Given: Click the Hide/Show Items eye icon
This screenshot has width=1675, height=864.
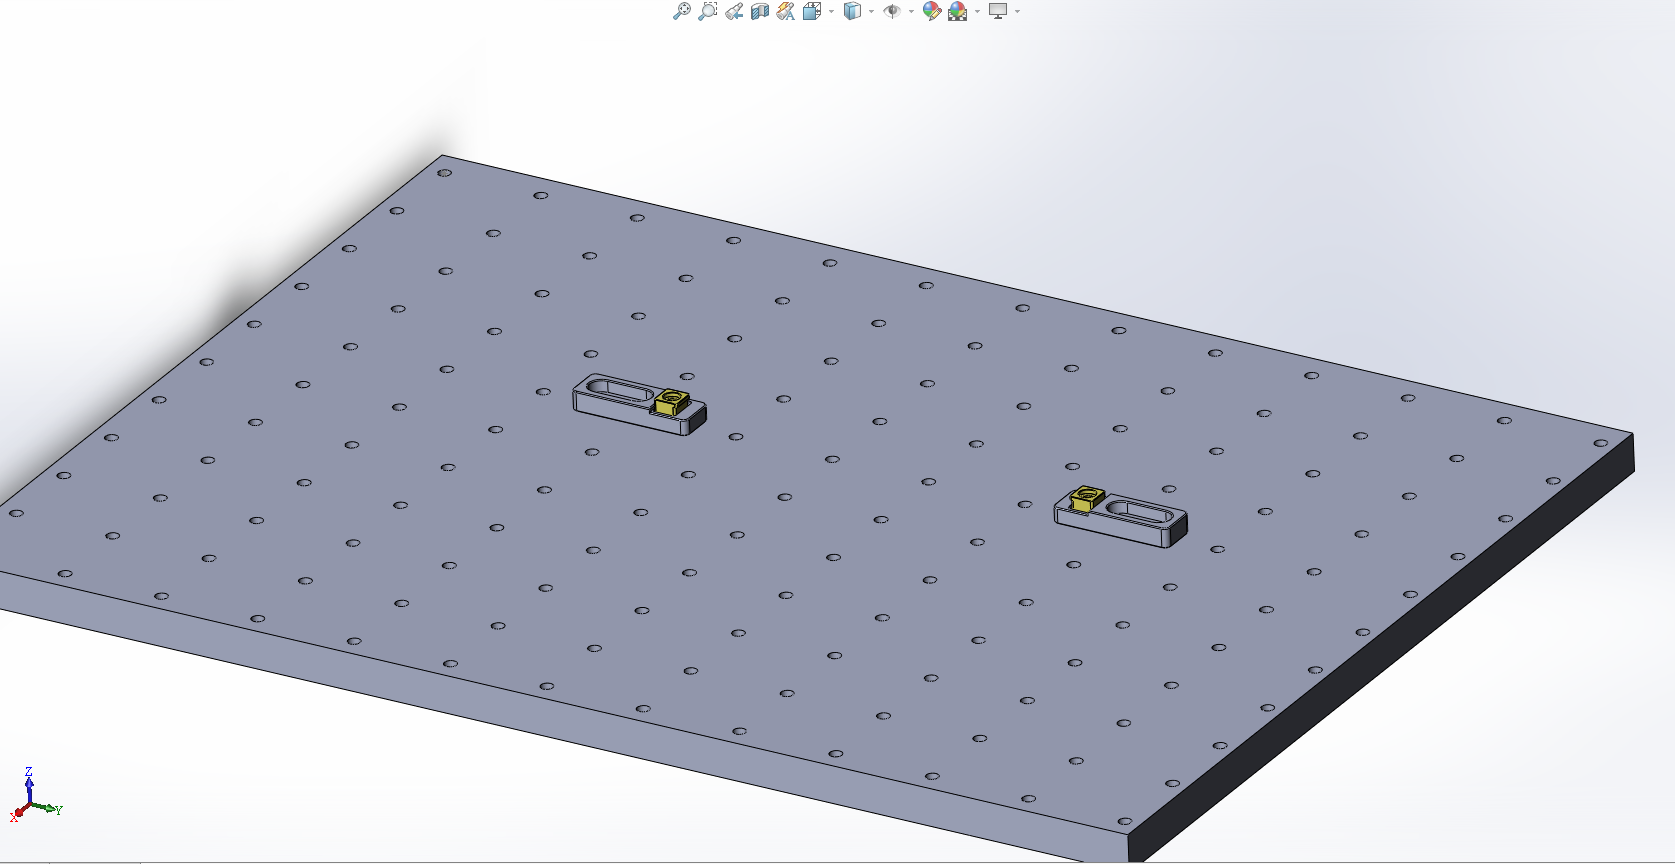Looking at the screenshot, I should click(892, 11).
